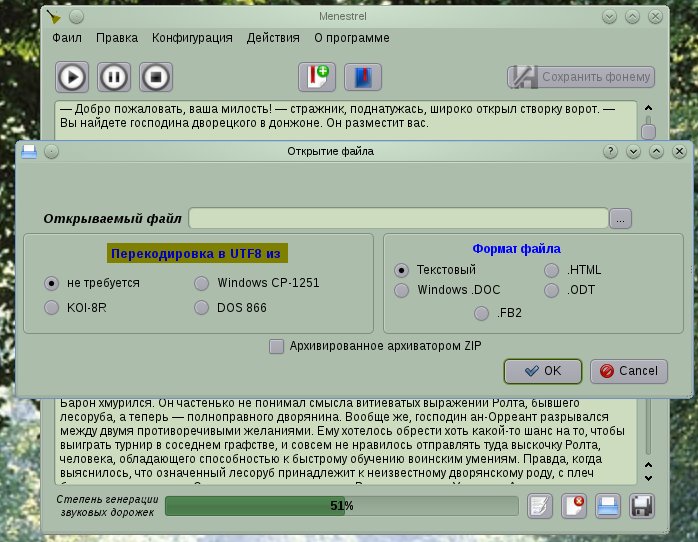This screenshot has height=542, width=698.
Task: Click the Открываемый файл path field
Action: click(398, 218)
